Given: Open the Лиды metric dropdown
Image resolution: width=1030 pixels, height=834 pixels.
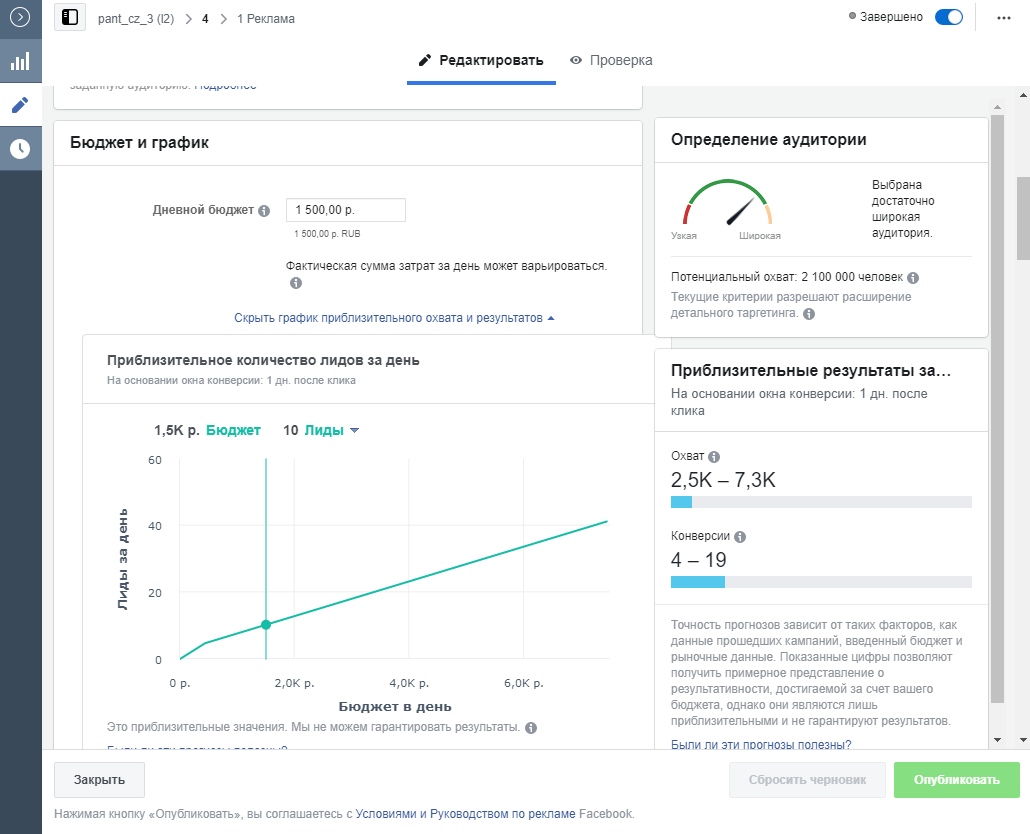Looking at the screenshot, I should 331,430.
